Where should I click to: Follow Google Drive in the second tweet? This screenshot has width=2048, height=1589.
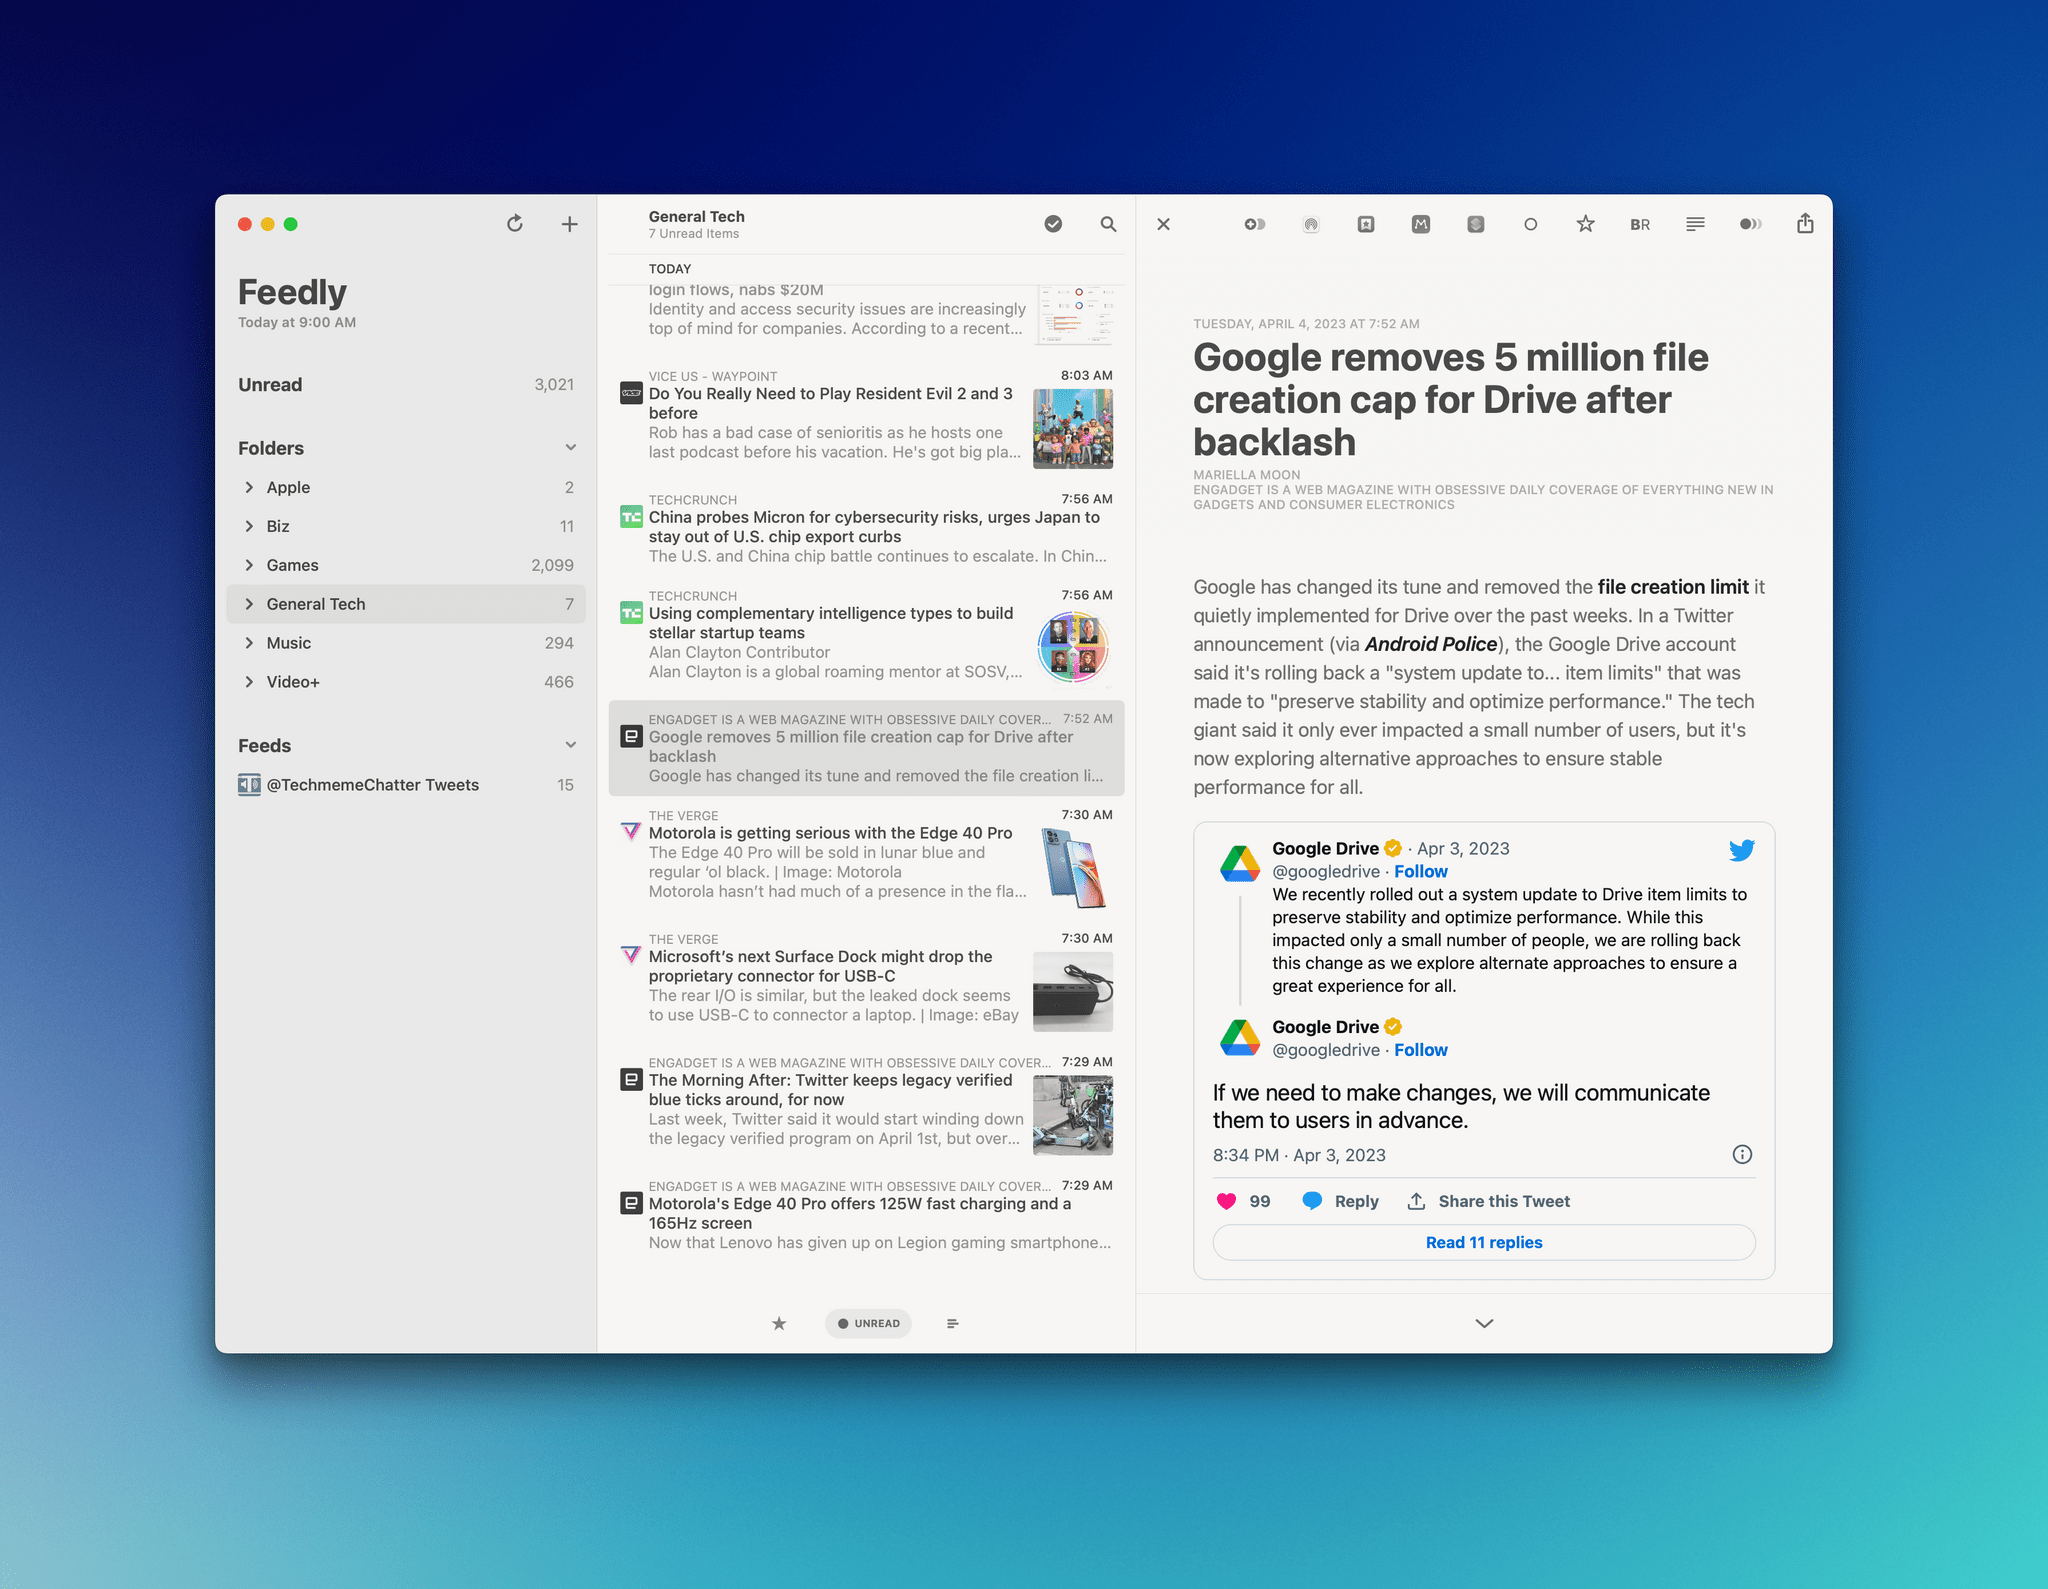1420,1050
